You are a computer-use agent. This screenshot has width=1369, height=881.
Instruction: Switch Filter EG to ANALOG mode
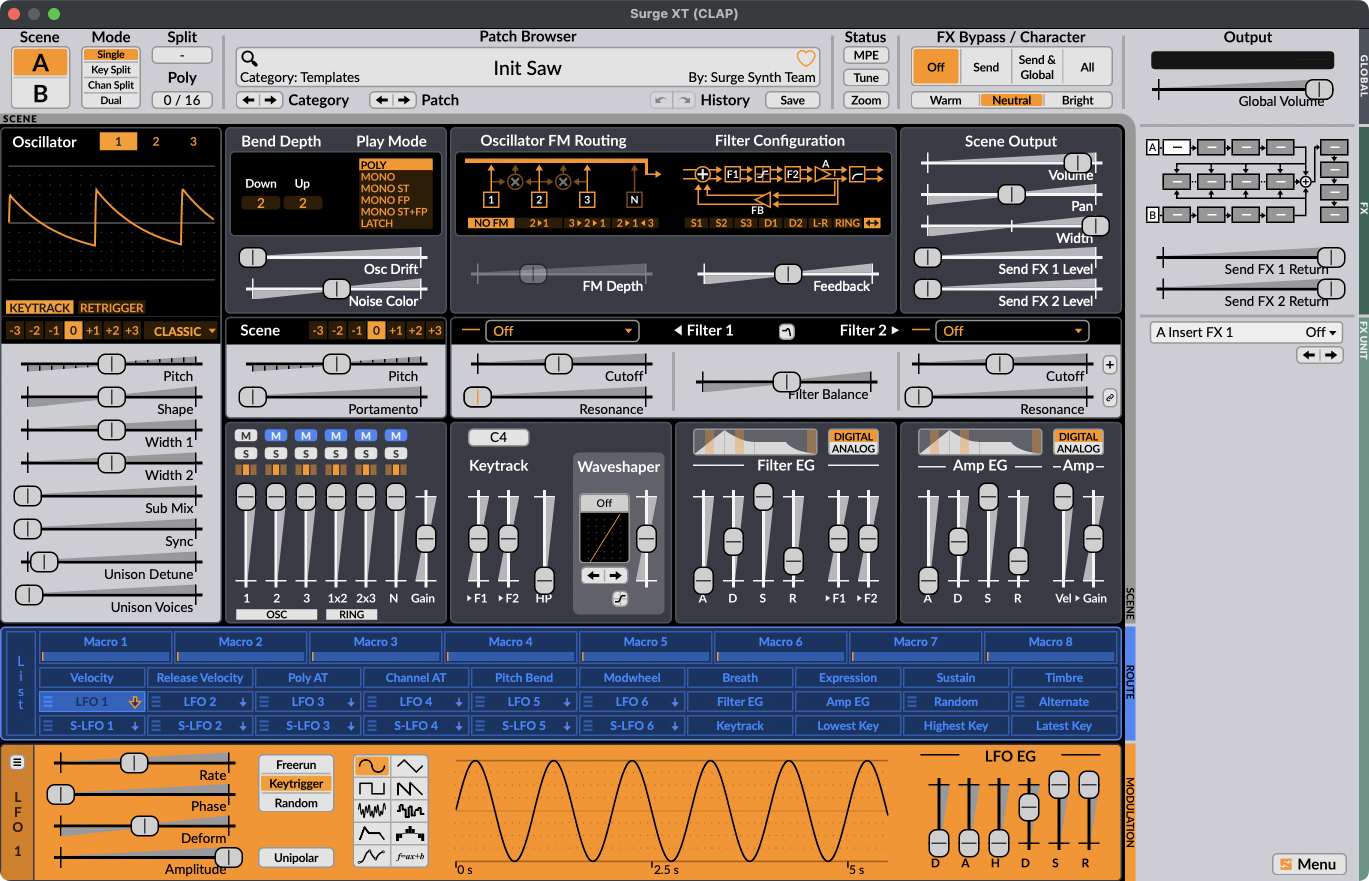click(x=853, y=449)
